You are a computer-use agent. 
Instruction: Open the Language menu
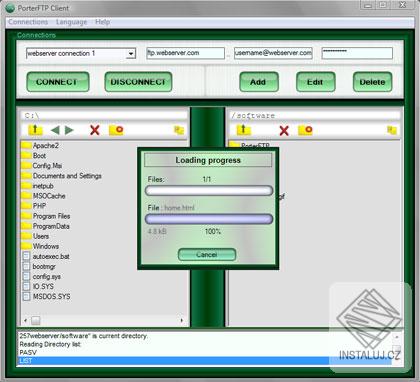tap(71, 22)
